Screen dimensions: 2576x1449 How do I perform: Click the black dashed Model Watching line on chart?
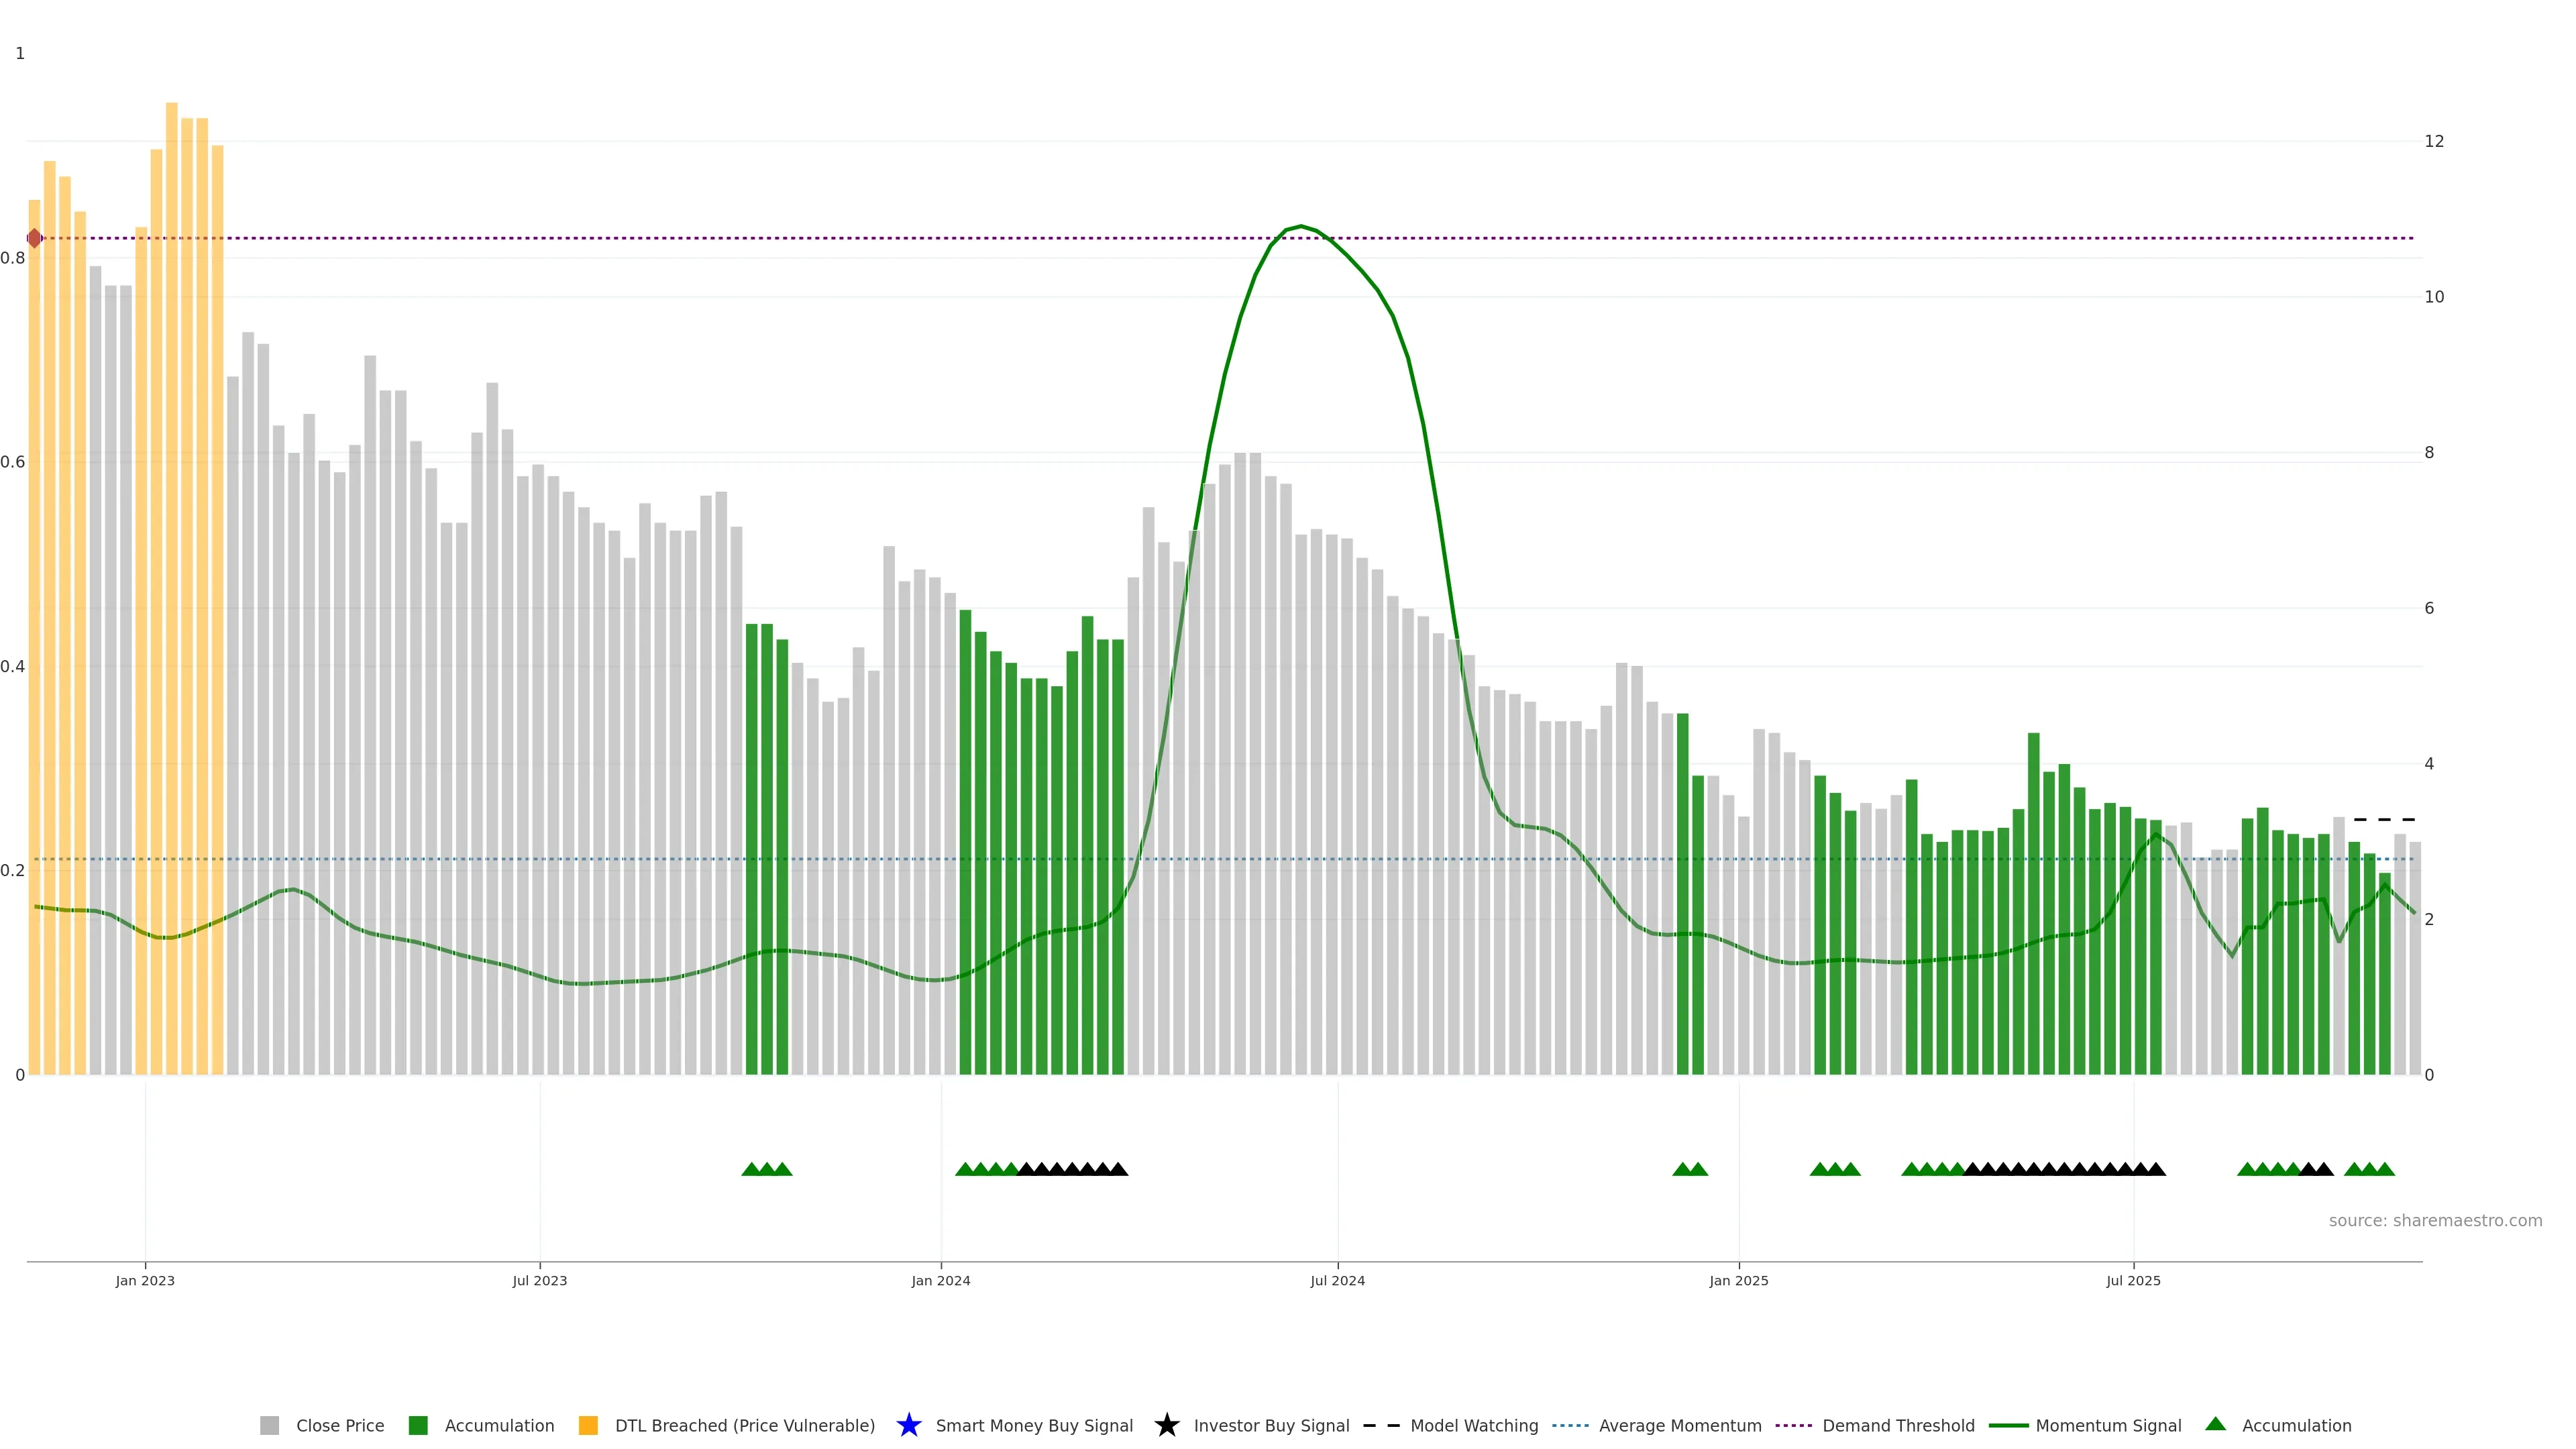coord(2384,819)
